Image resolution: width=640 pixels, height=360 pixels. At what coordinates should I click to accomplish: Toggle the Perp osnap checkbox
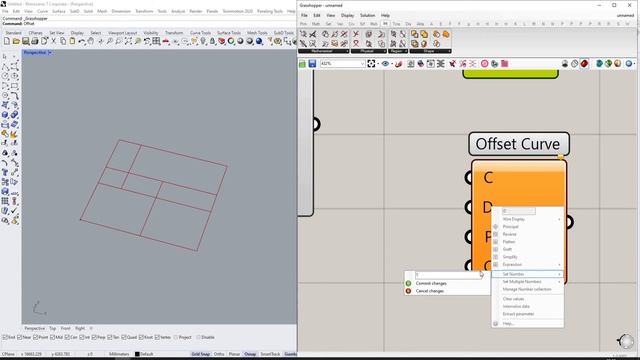94,338
